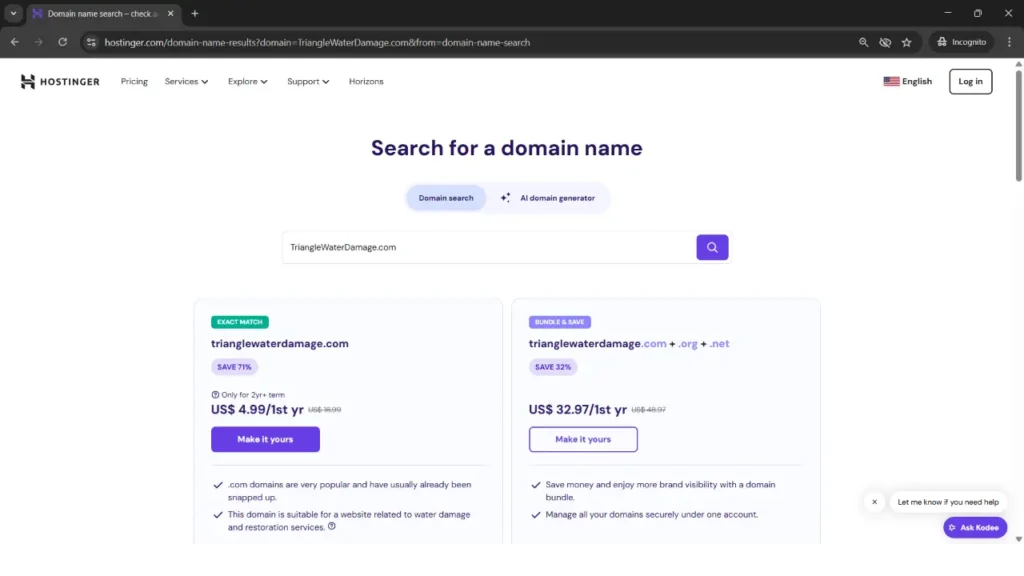The width and height of the screenshot is (1024, 576).
Task: Expand the Support dropdown menu
Action: pos(308,82)
